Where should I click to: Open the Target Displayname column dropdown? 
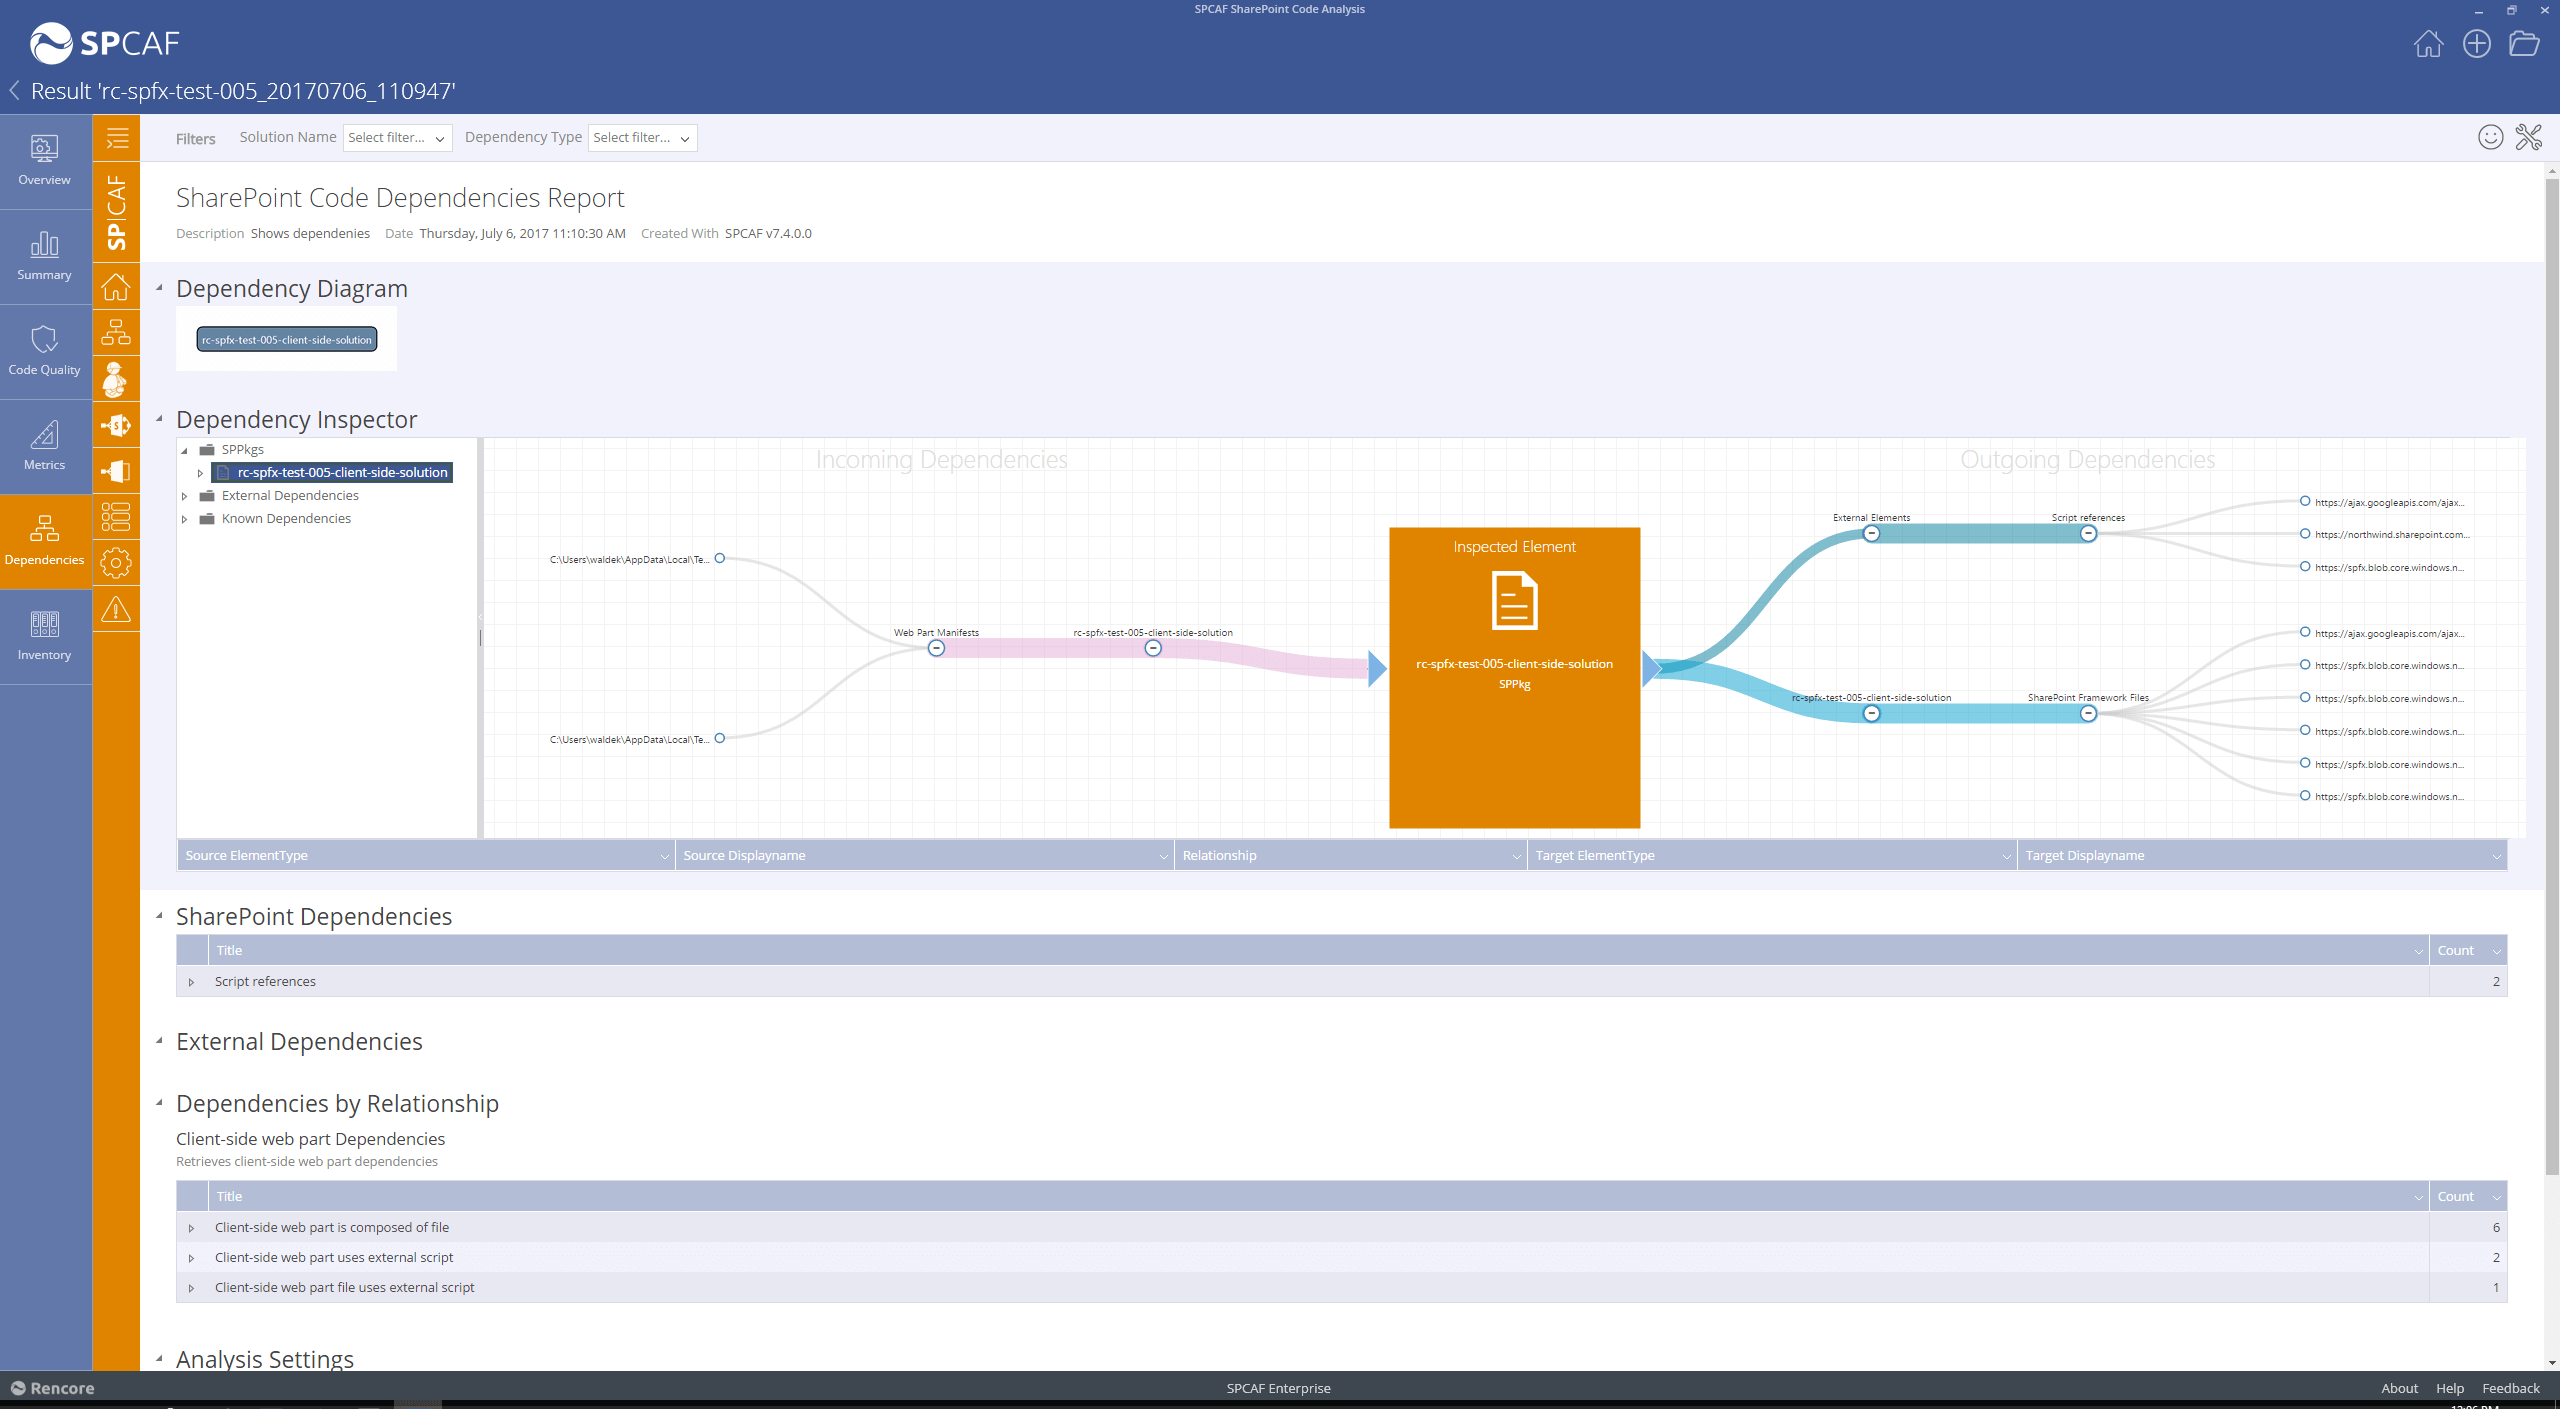pyautogui.click(x=2496, y=856)
